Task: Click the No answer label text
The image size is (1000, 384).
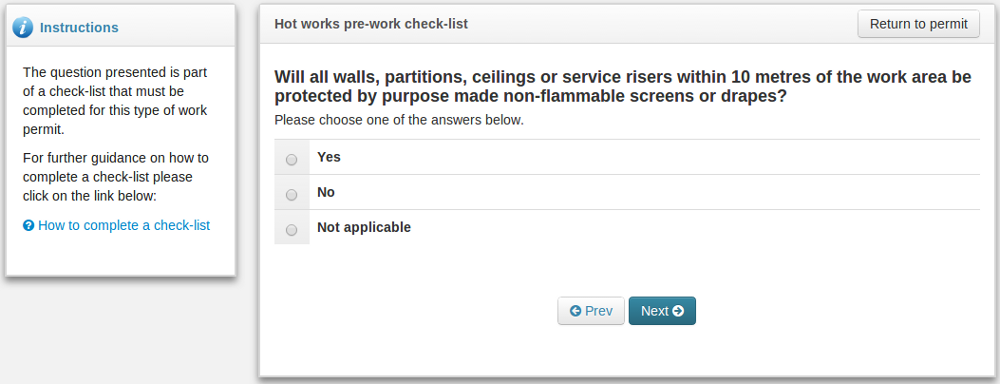Action: pos(326,192)
